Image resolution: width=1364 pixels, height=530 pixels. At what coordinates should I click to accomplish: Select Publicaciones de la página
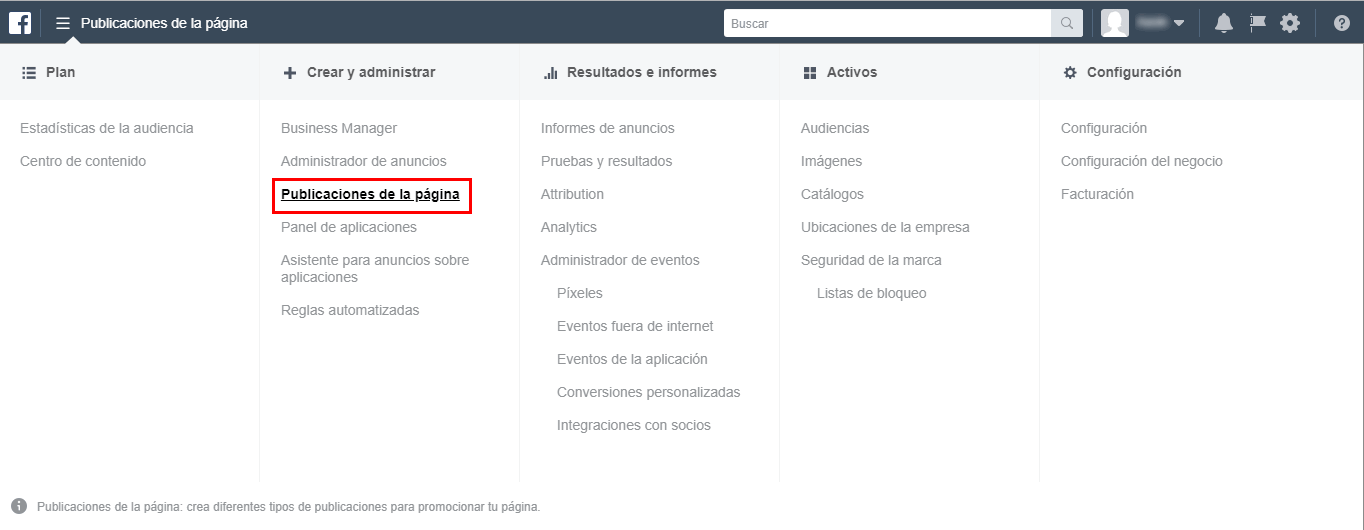click(x=370, y=194)
